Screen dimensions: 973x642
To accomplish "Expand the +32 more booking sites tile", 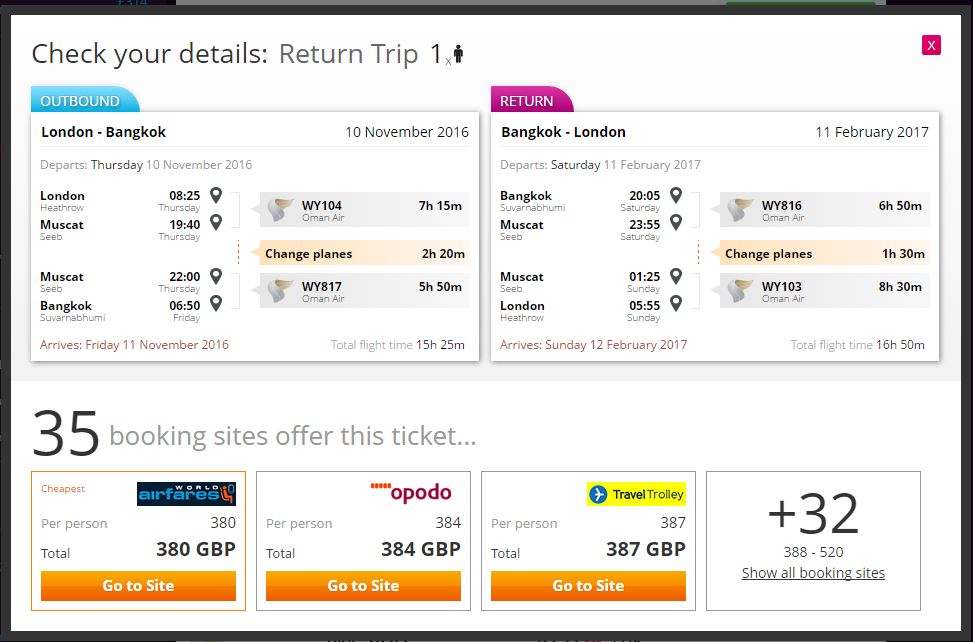I will [813, 541].
